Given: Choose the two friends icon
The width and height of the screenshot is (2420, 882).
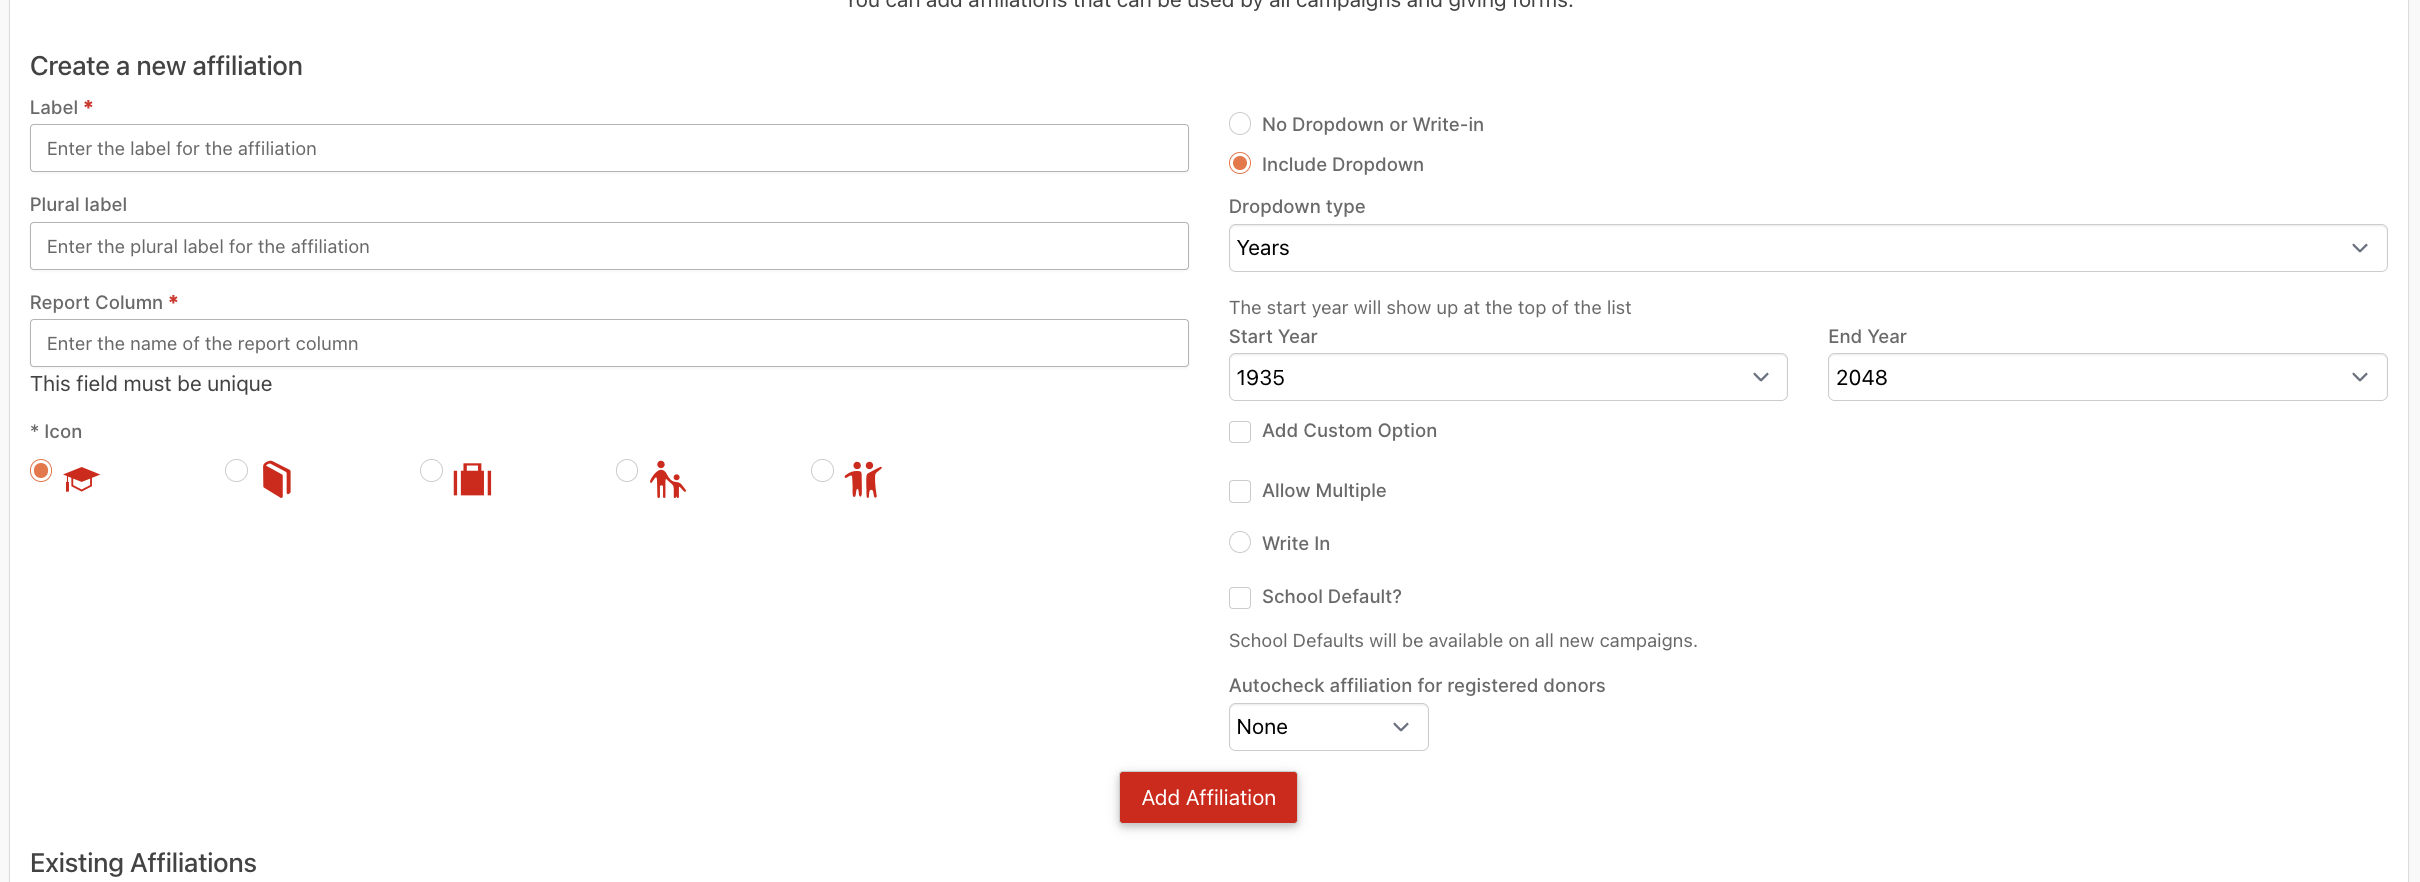Looking at the screenshot, I should (862, 479).
